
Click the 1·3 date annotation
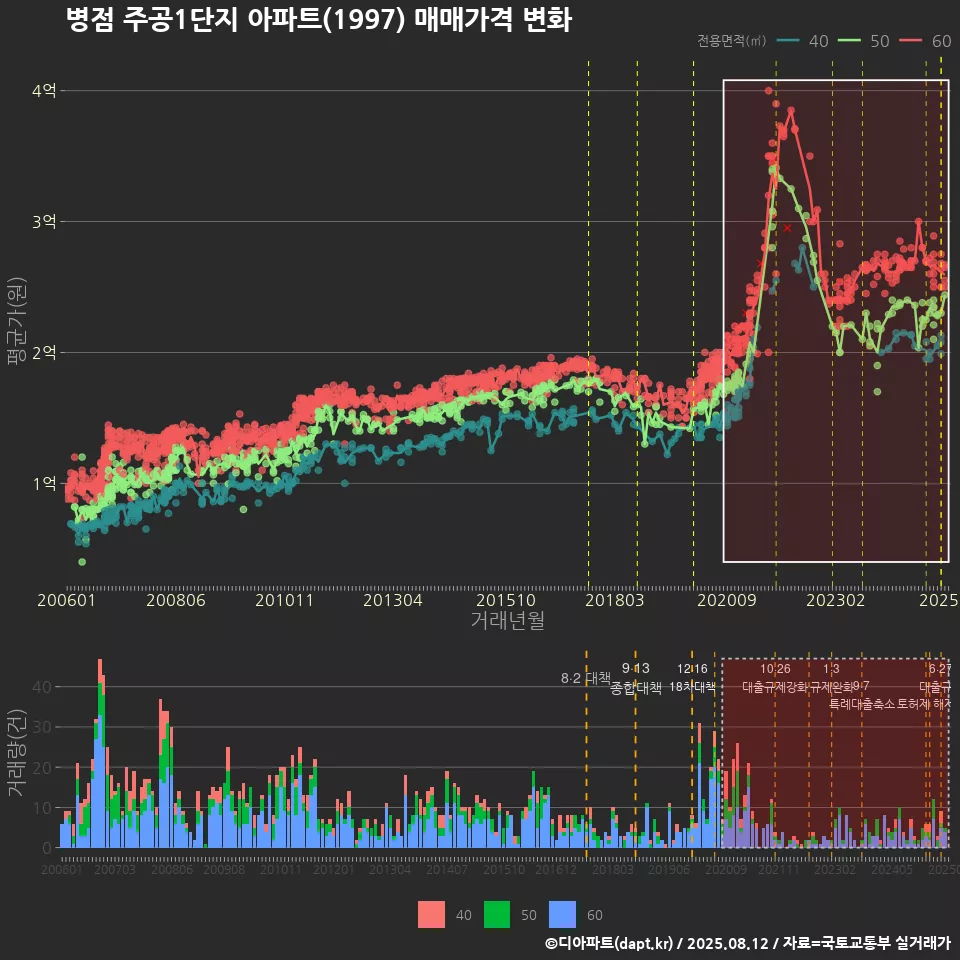(831, 669)
